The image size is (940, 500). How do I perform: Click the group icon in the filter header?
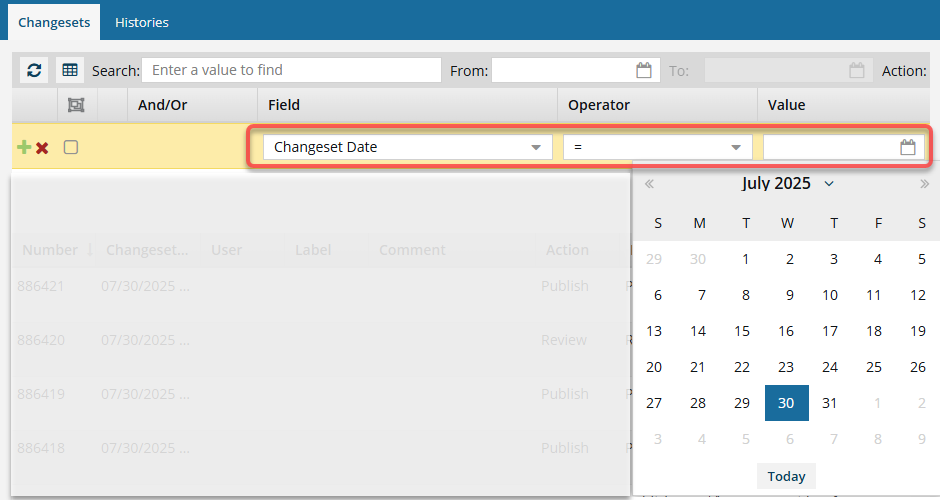point(75,104)
